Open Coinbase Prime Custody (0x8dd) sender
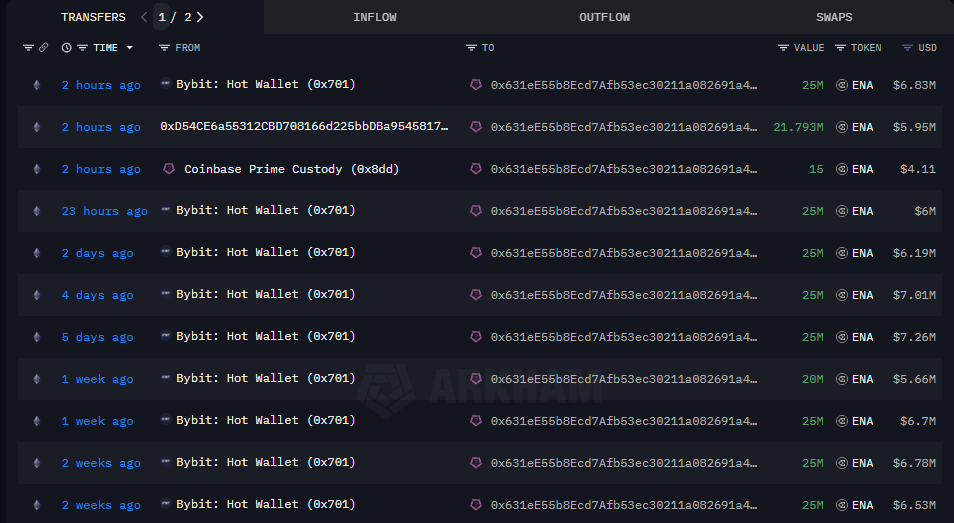Screen dimensions: 954x523 (291, 169)
